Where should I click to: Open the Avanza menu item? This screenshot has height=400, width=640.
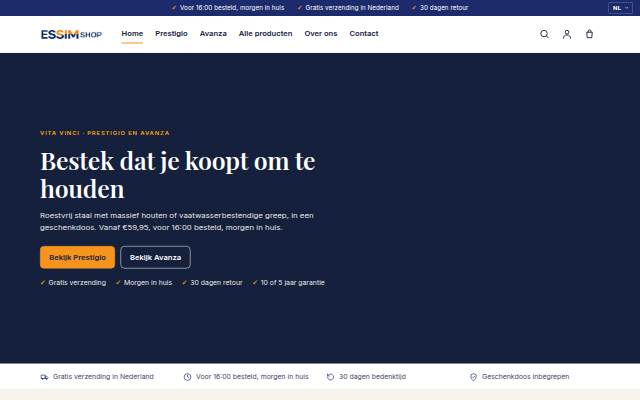tap(213, 34)
